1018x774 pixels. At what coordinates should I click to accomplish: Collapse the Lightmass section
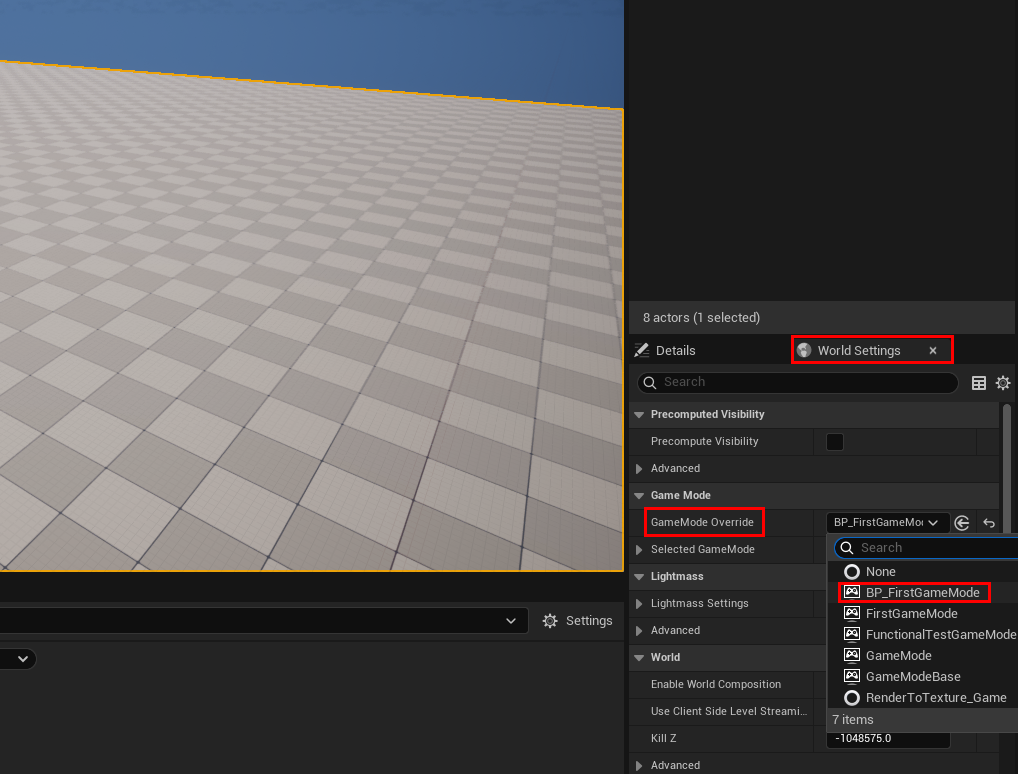(x=639, y=577)
